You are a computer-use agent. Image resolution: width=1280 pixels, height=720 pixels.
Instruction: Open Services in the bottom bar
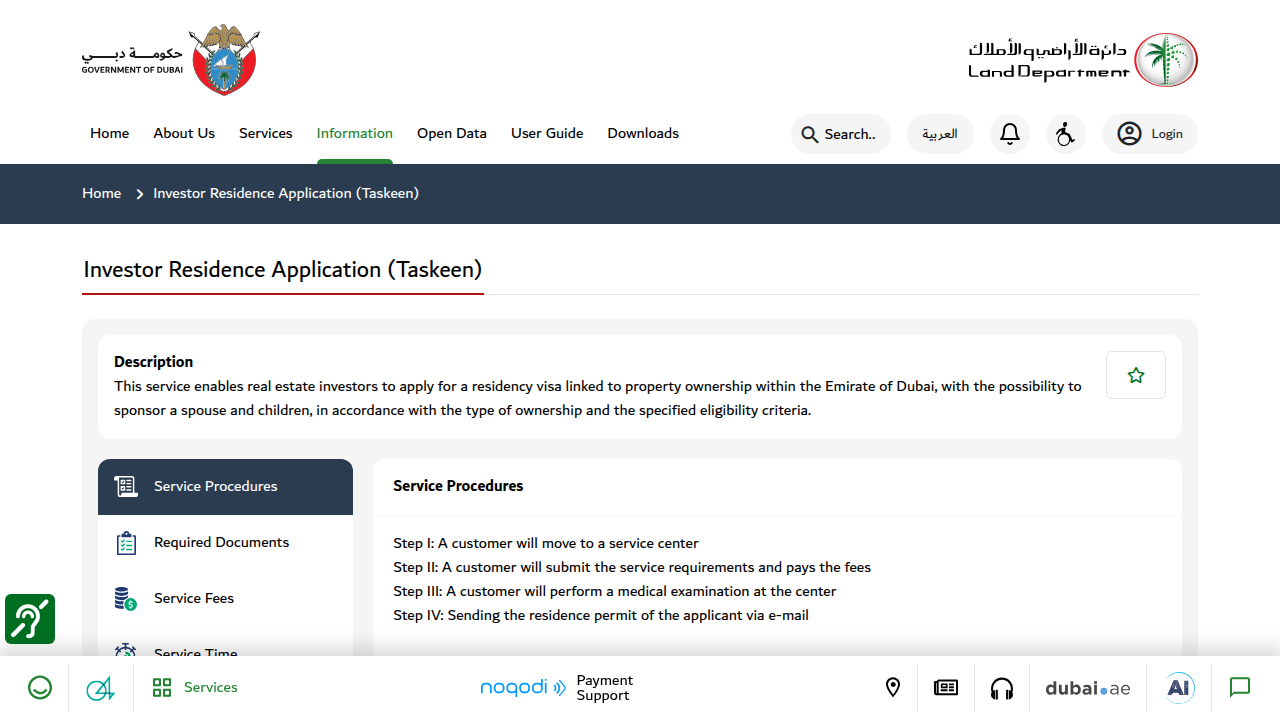click(x=195, y=688)
